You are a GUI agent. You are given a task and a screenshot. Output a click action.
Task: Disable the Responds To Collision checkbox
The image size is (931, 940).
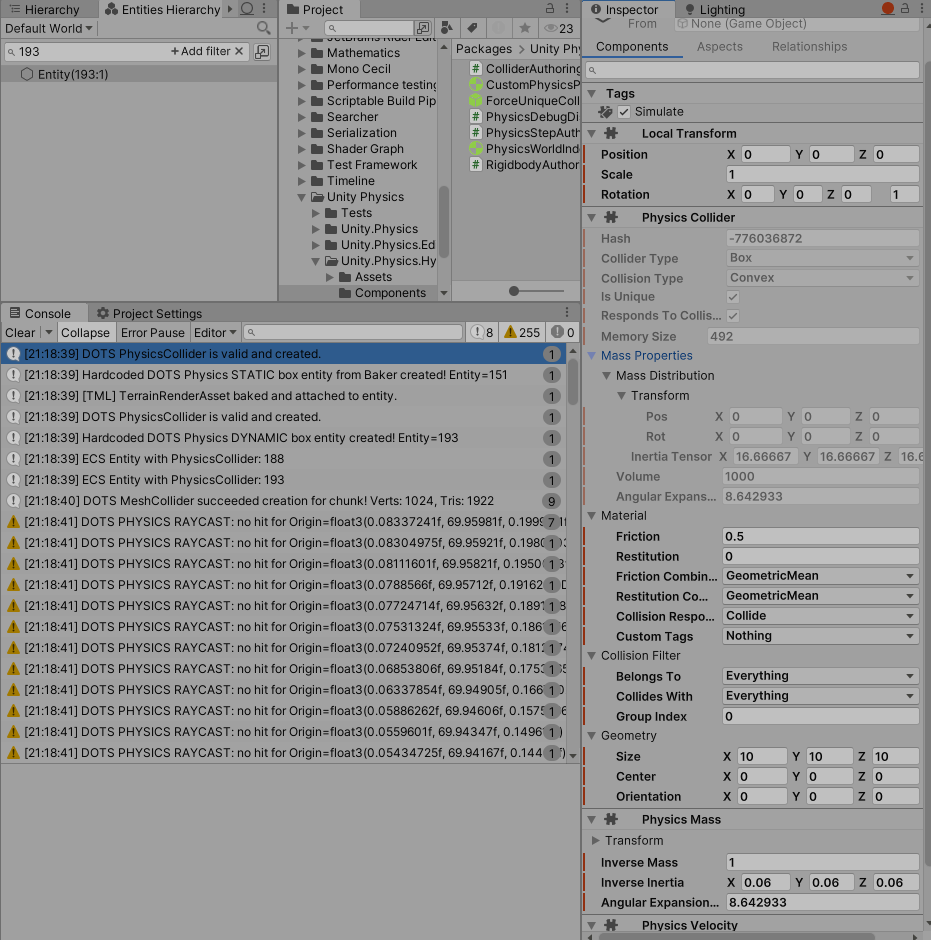point(732,316)
